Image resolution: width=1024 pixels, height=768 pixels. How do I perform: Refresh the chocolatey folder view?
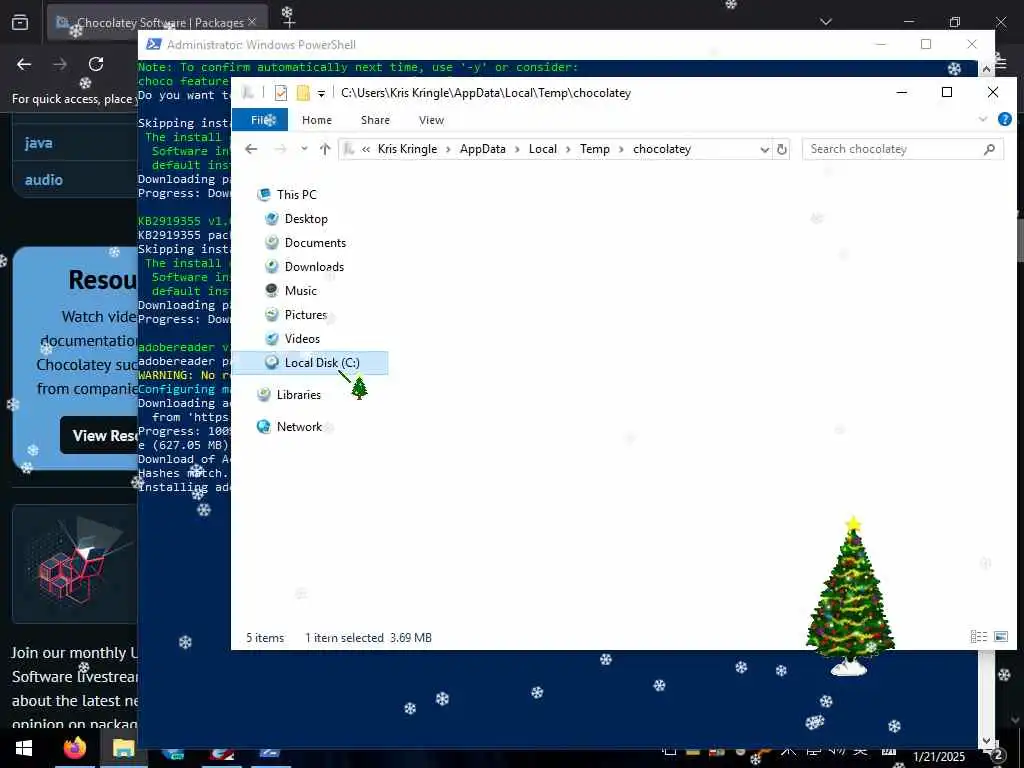point(782,150)
